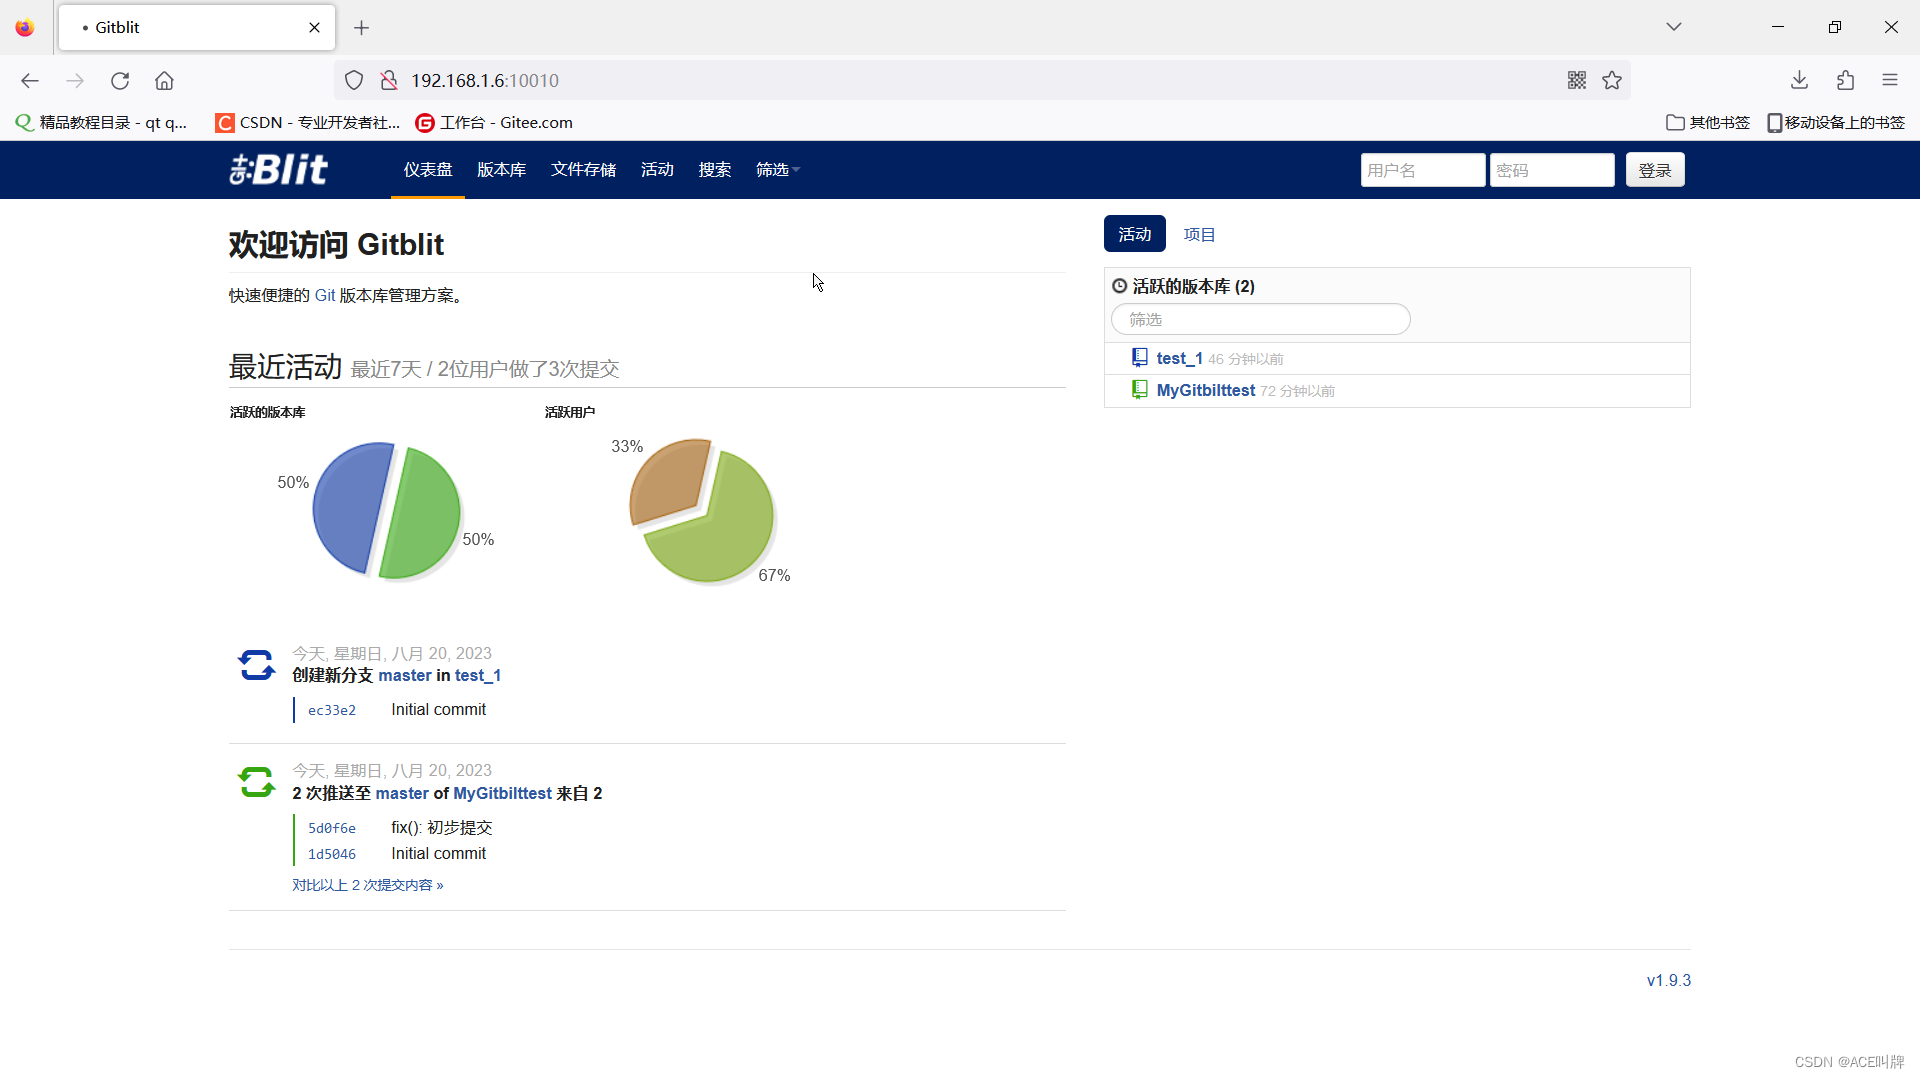Click 对比以上 2 次提交内容 link
Viewport: 1920px width, 1078px height.
[367, 885]
